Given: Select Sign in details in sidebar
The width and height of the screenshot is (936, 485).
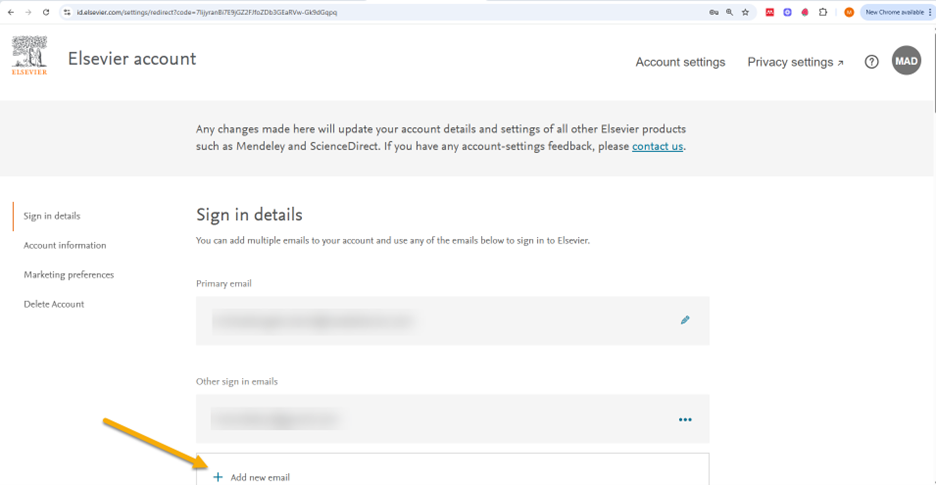Looking at the screenshot, I should point(52,216).
